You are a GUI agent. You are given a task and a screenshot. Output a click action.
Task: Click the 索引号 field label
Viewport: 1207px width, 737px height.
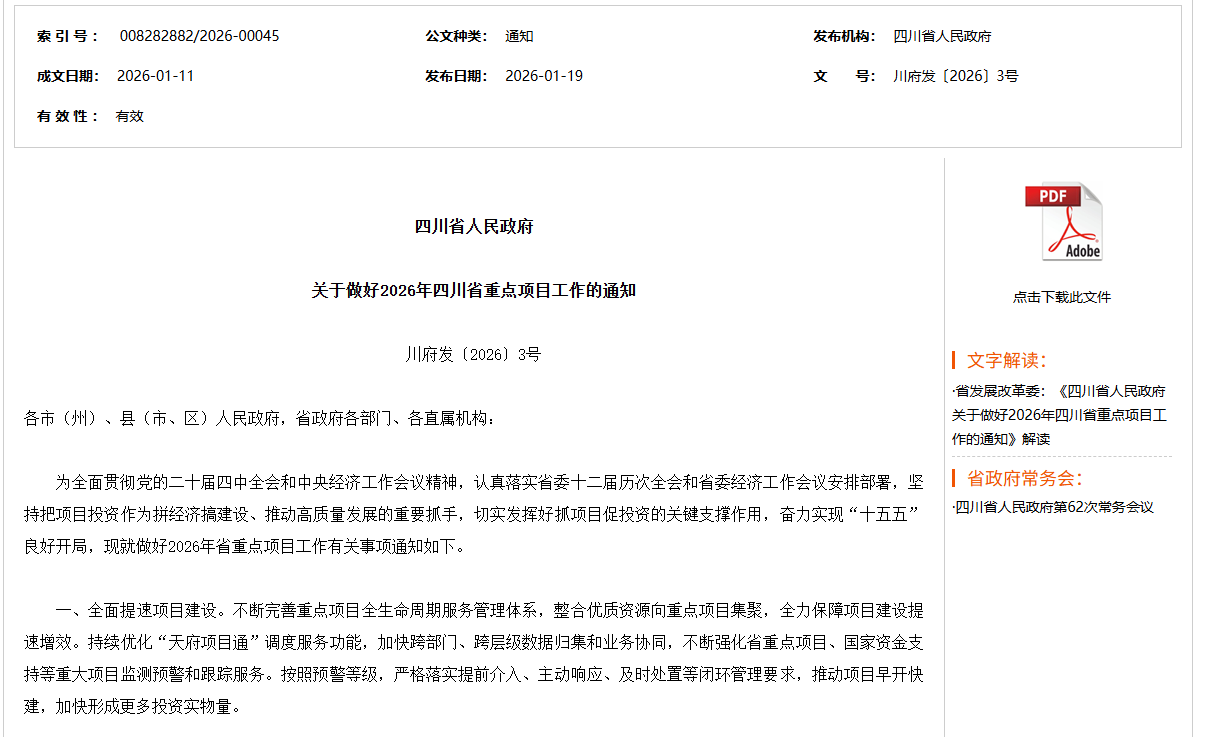[x=68, y=36]
